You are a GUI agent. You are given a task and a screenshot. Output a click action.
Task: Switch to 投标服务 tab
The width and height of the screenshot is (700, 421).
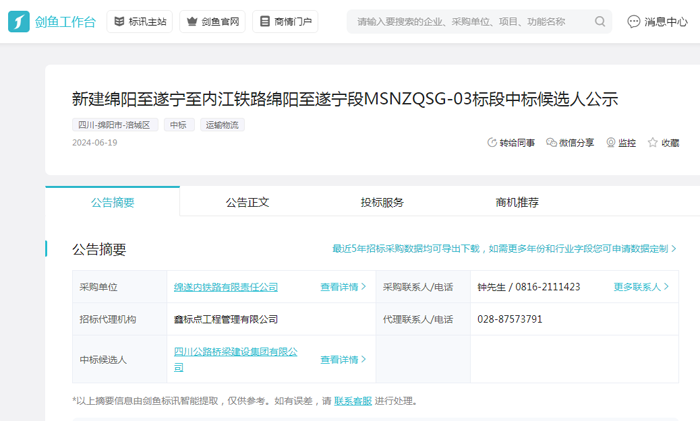click(382, 202)
